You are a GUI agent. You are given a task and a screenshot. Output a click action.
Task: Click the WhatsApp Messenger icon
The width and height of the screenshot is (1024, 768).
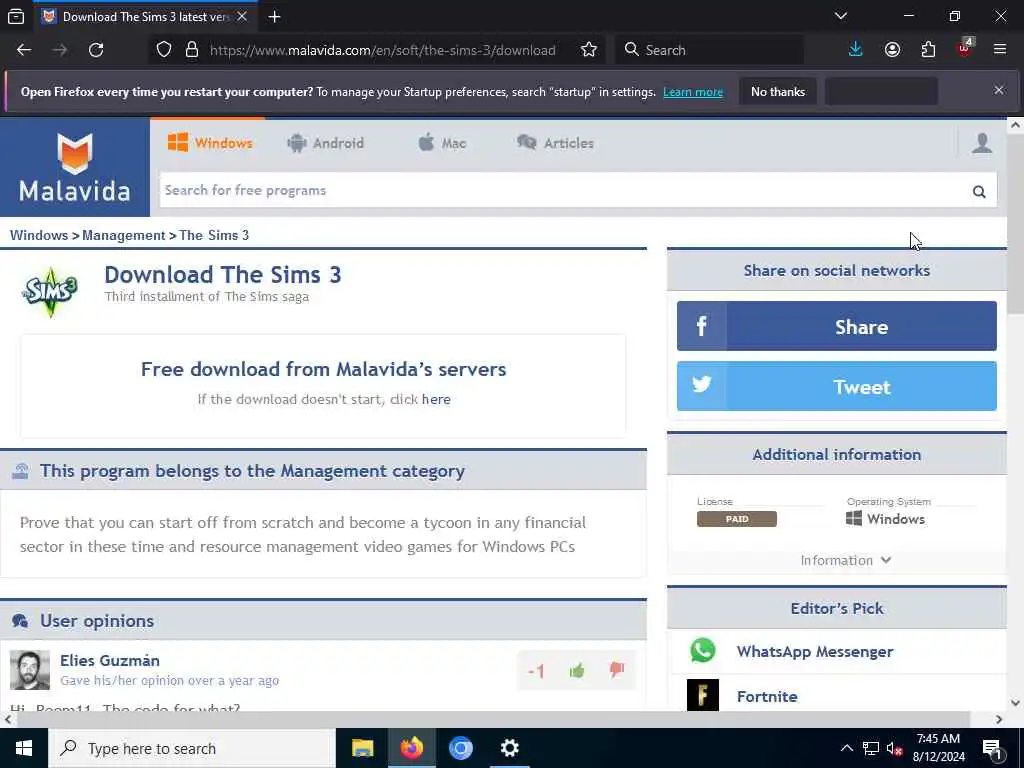pos(703,650)
